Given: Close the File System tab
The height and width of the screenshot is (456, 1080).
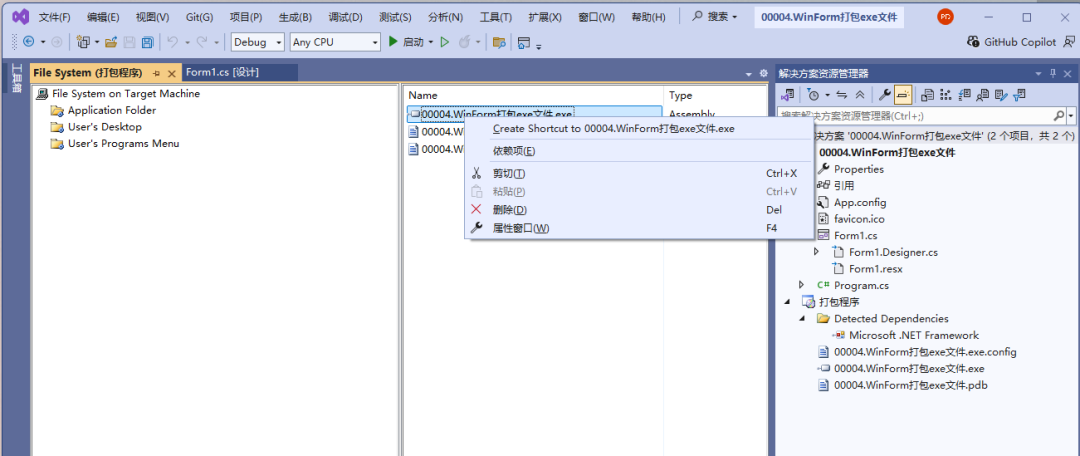Looking at the screenshot, I should coord(172,73).
